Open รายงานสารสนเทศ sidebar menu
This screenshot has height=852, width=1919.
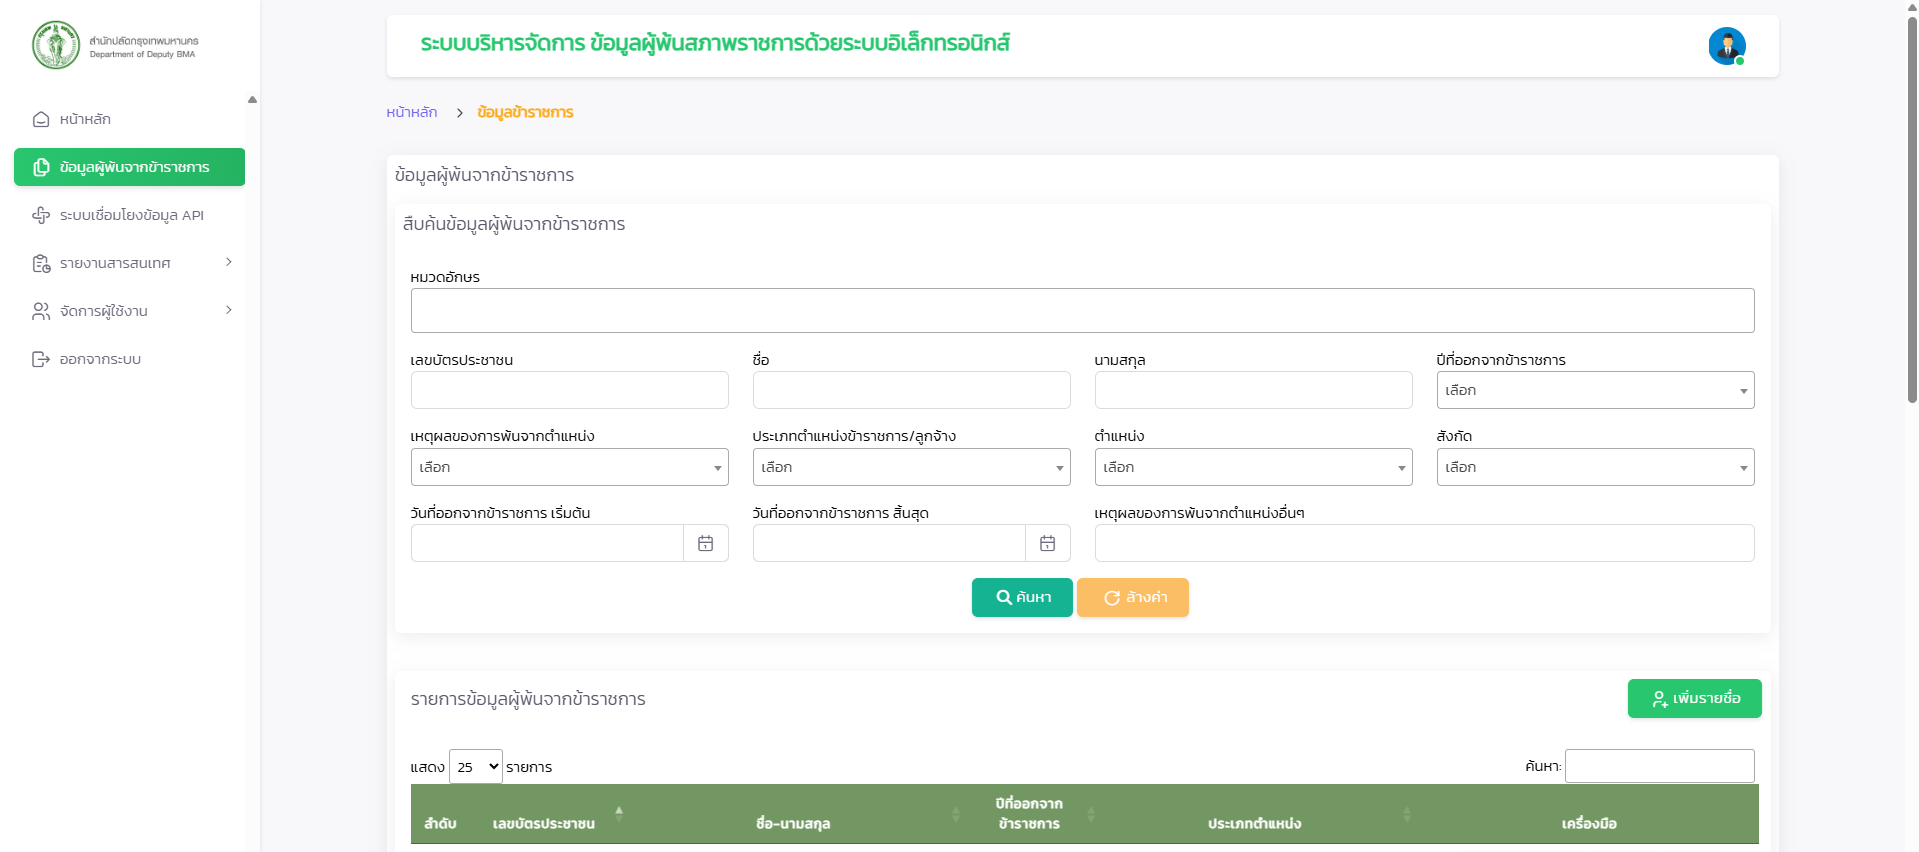click(x=129, y=263)
